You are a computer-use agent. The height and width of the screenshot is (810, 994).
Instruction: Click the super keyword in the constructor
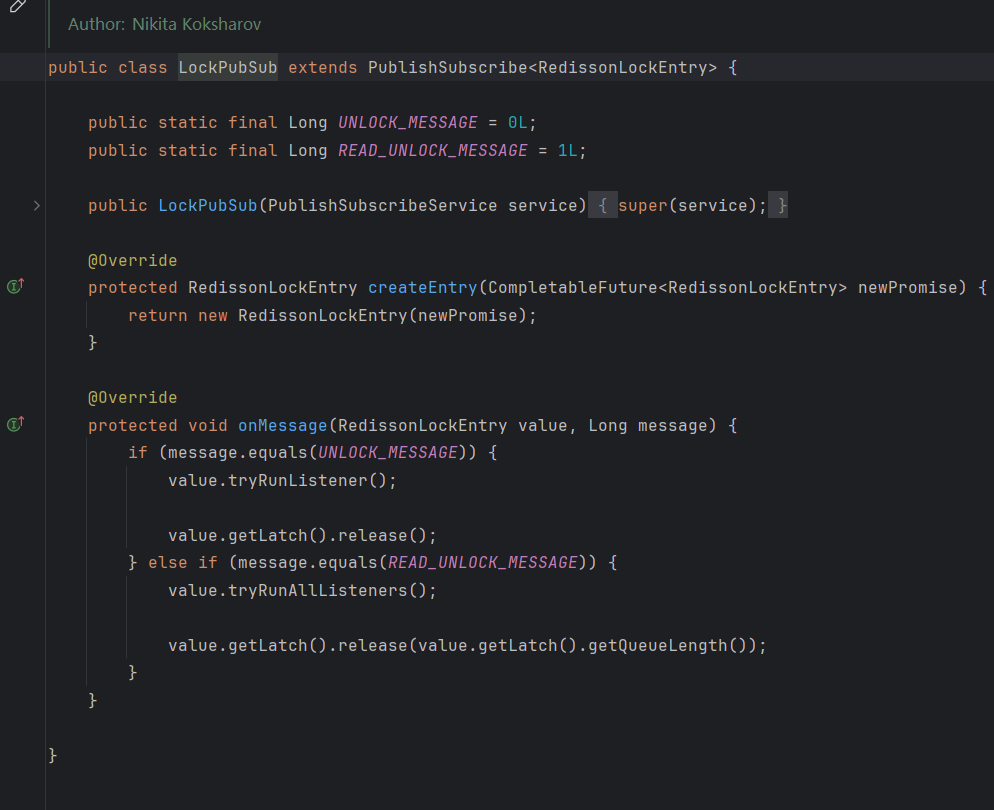coord(643,205)
